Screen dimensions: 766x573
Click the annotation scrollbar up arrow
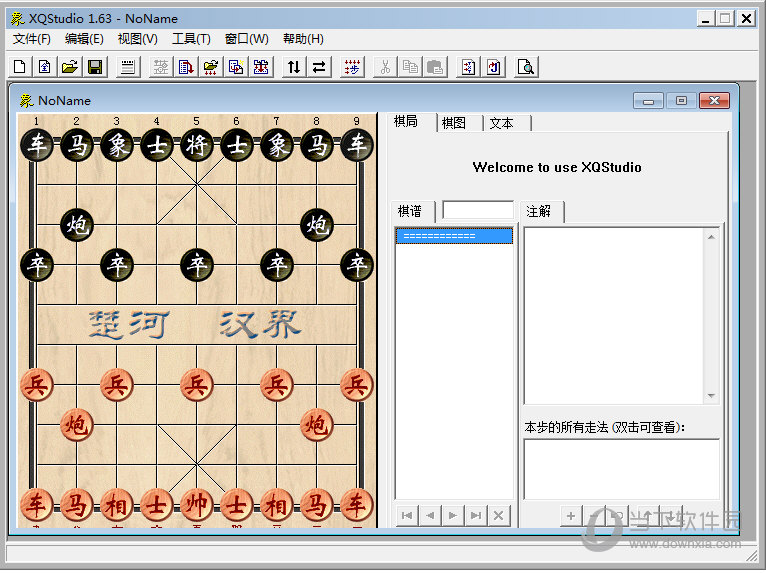click(711, 236)
